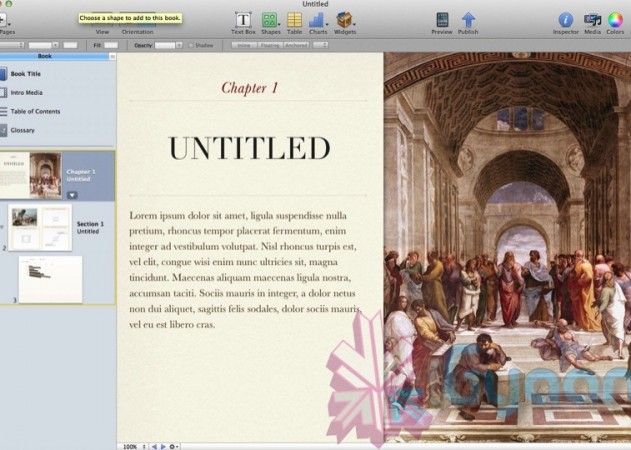Open the Colors picker

(x=615, y=19)
